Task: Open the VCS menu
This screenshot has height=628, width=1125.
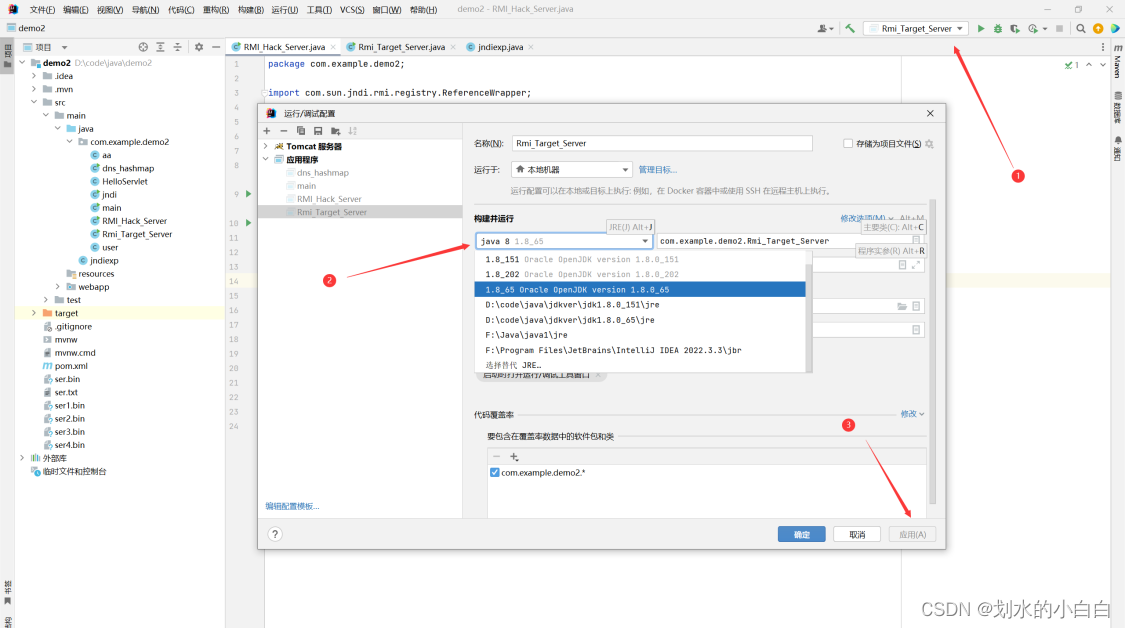Action: pos(352,9)
